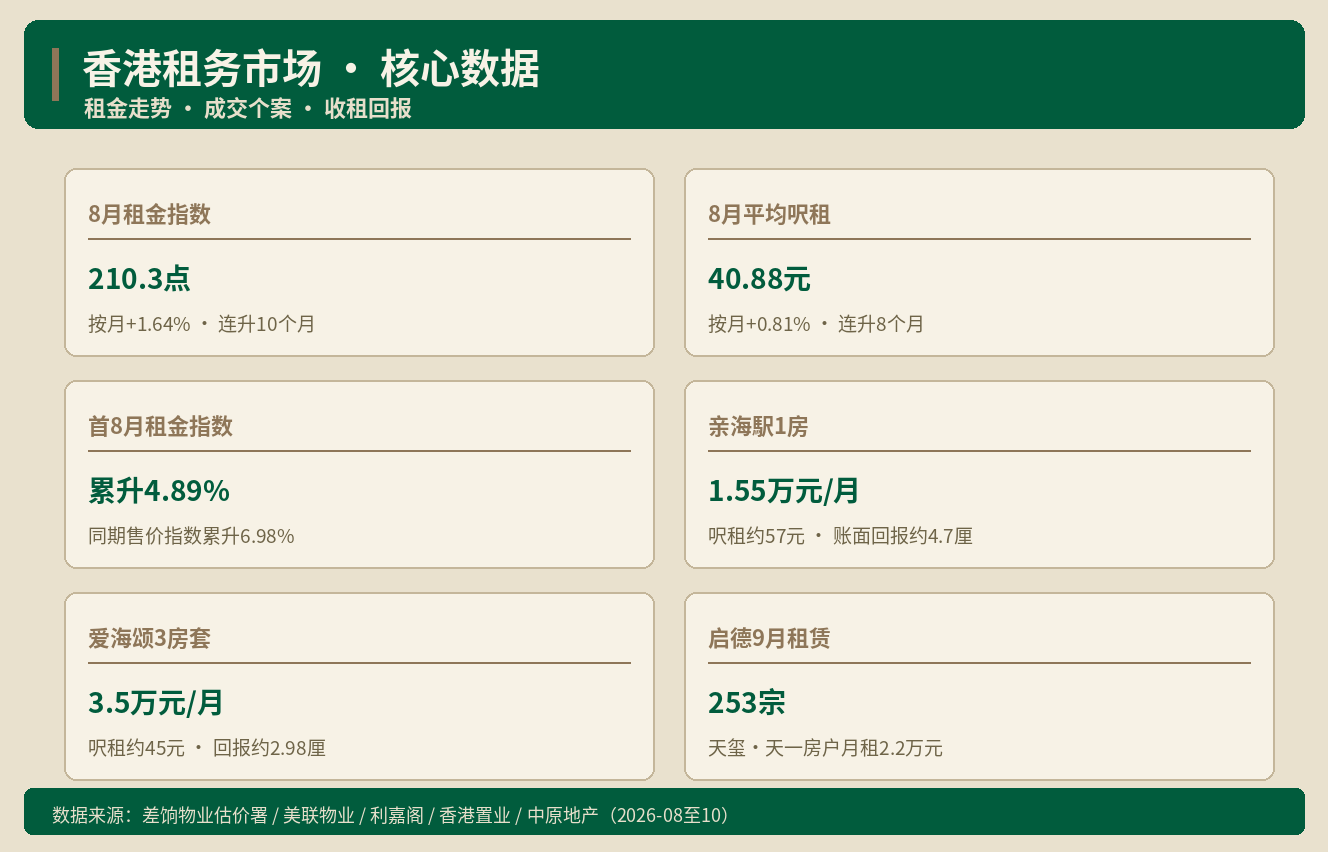Click the value 1.55万元/月
The image size is (1328, 852).
tap(784, 491)
